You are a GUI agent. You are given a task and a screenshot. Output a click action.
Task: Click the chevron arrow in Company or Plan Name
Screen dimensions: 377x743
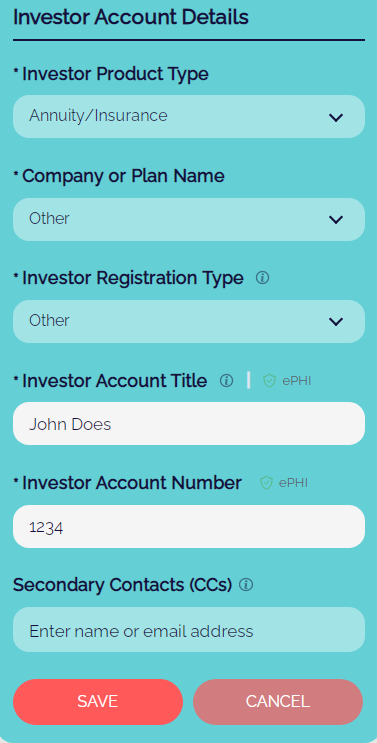(336, 219)
